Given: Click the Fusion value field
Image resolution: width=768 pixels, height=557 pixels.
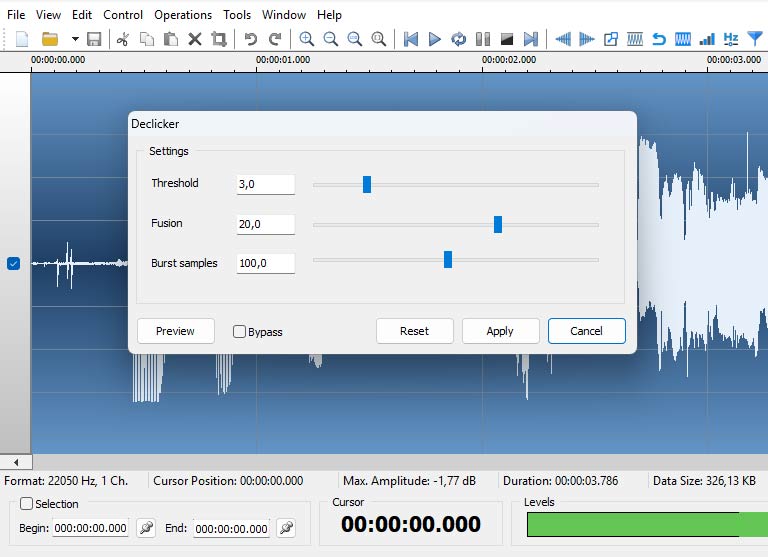Looking at the screenshot, I should (266, 224).
